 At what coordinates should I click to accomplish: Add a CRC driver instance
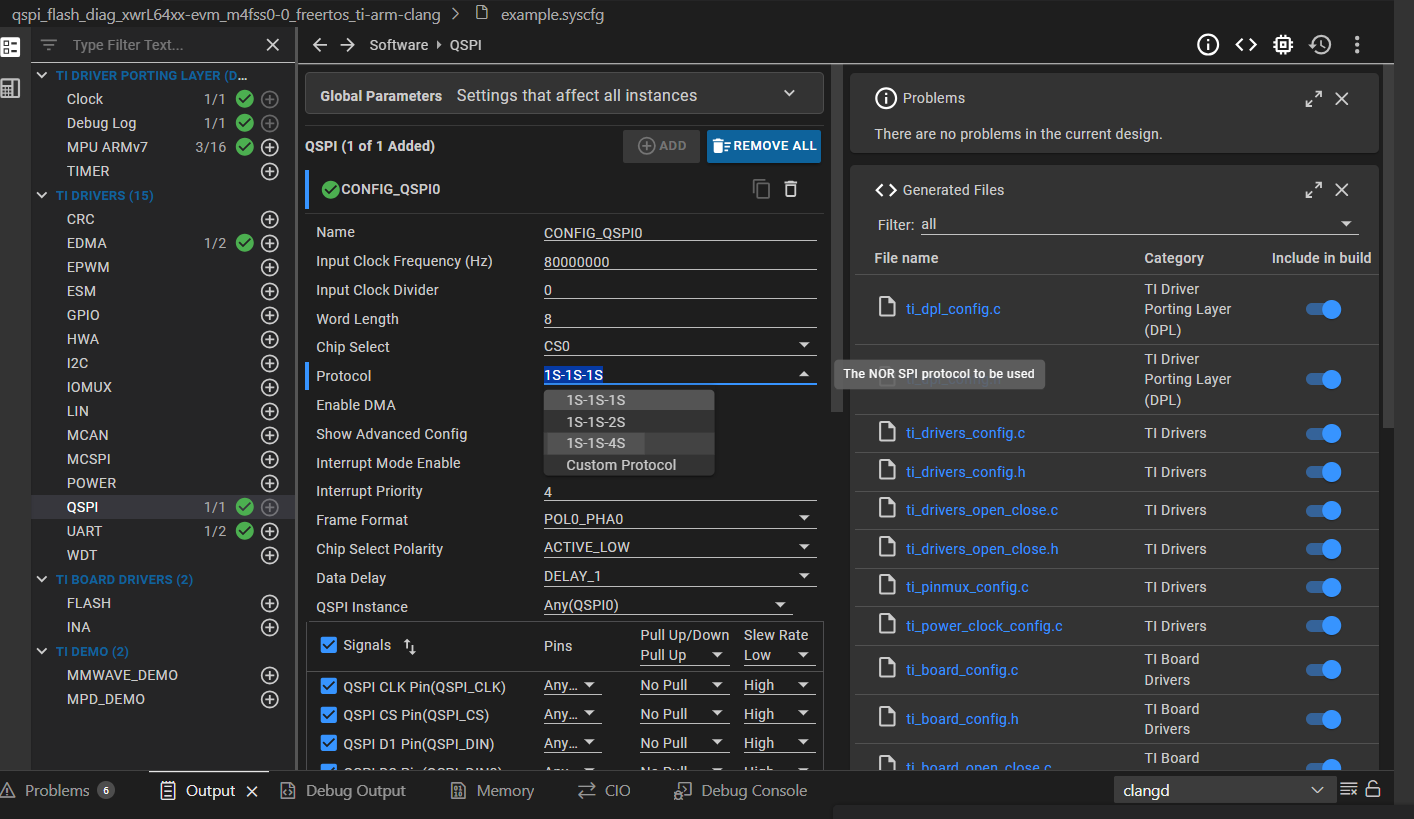269,219
